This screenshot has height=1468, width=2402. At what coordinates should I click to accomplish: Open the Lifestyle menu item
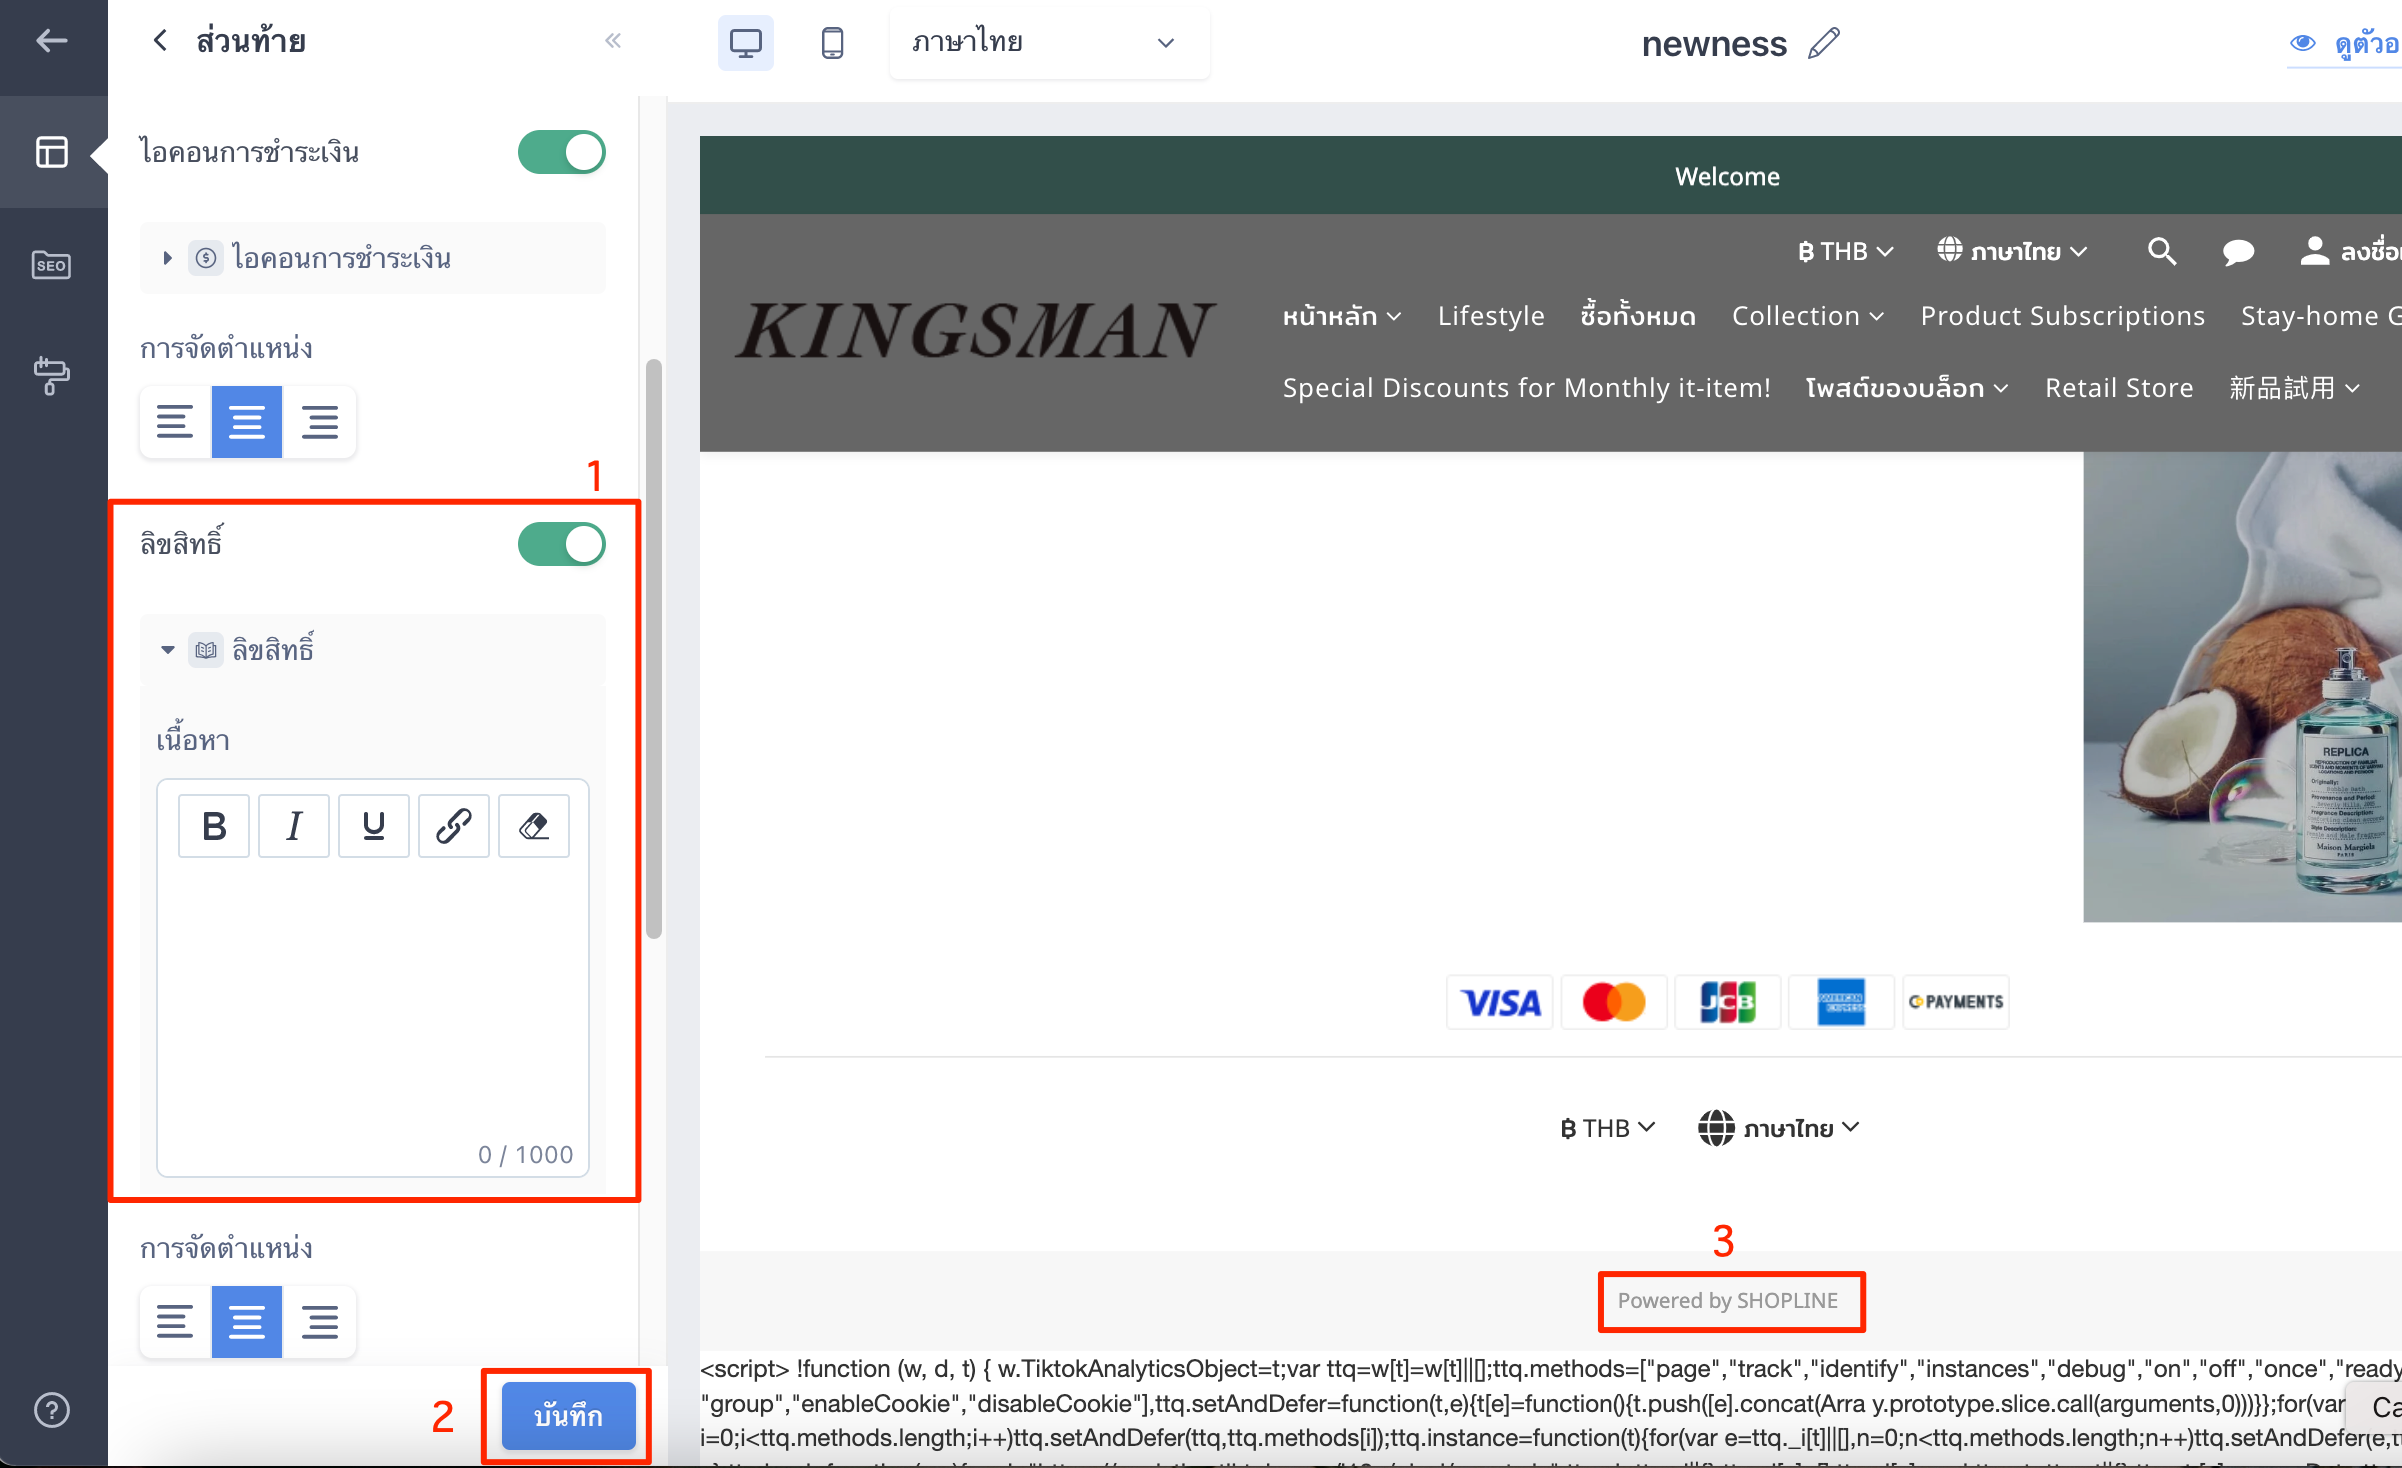point(1491,316)
